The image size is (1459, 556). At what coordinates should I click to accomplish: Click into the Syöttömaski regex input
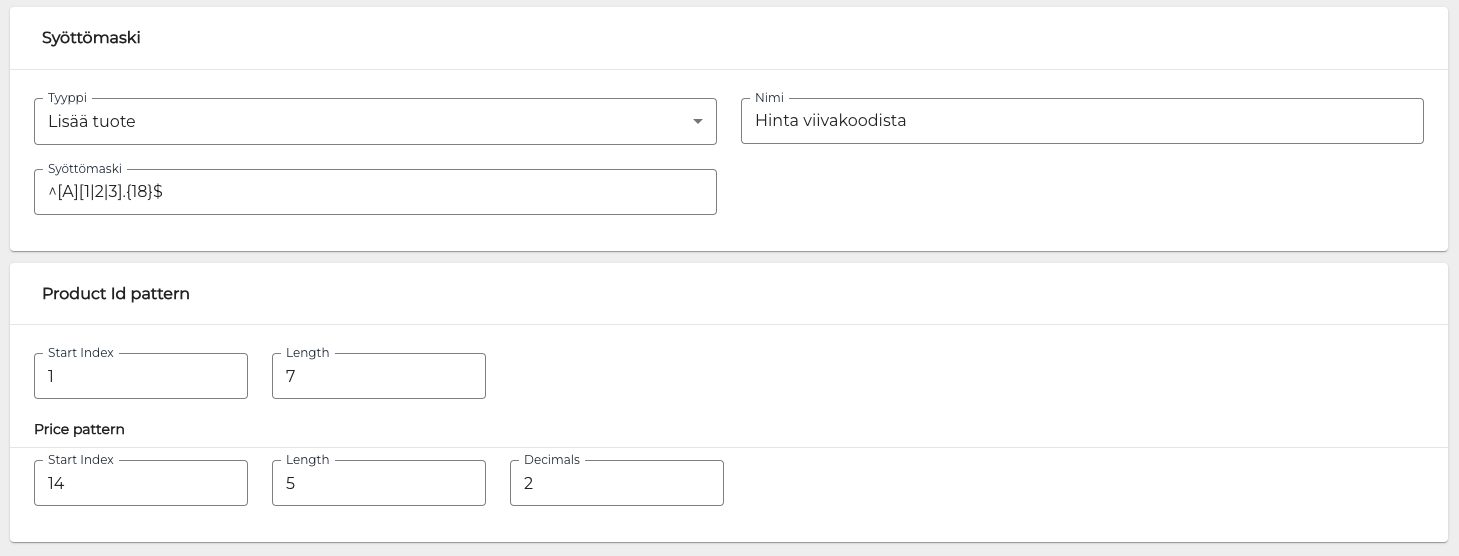[375, 192]
